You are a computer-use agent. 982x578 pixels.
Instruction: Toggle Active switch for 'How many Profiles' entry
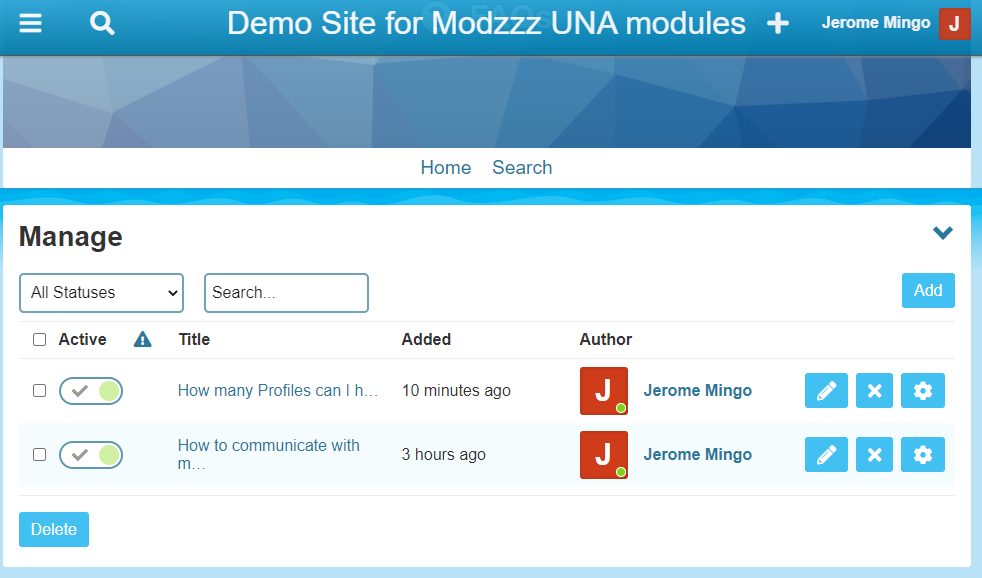click(91, 391)
